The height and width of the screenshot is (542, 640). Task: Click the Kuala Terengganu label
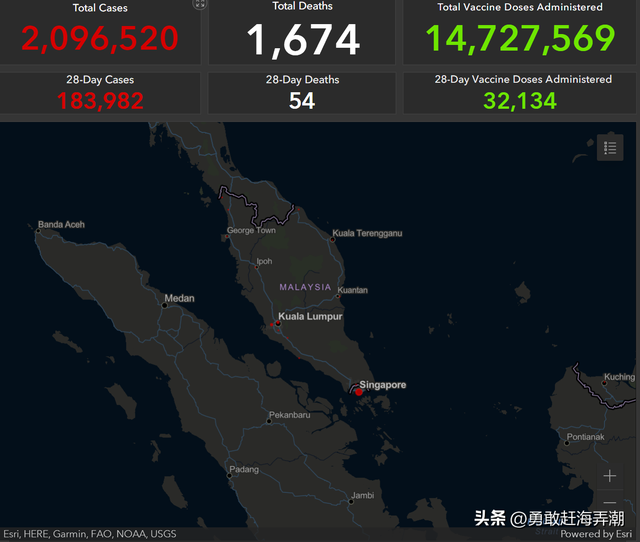tap(367, 233)
